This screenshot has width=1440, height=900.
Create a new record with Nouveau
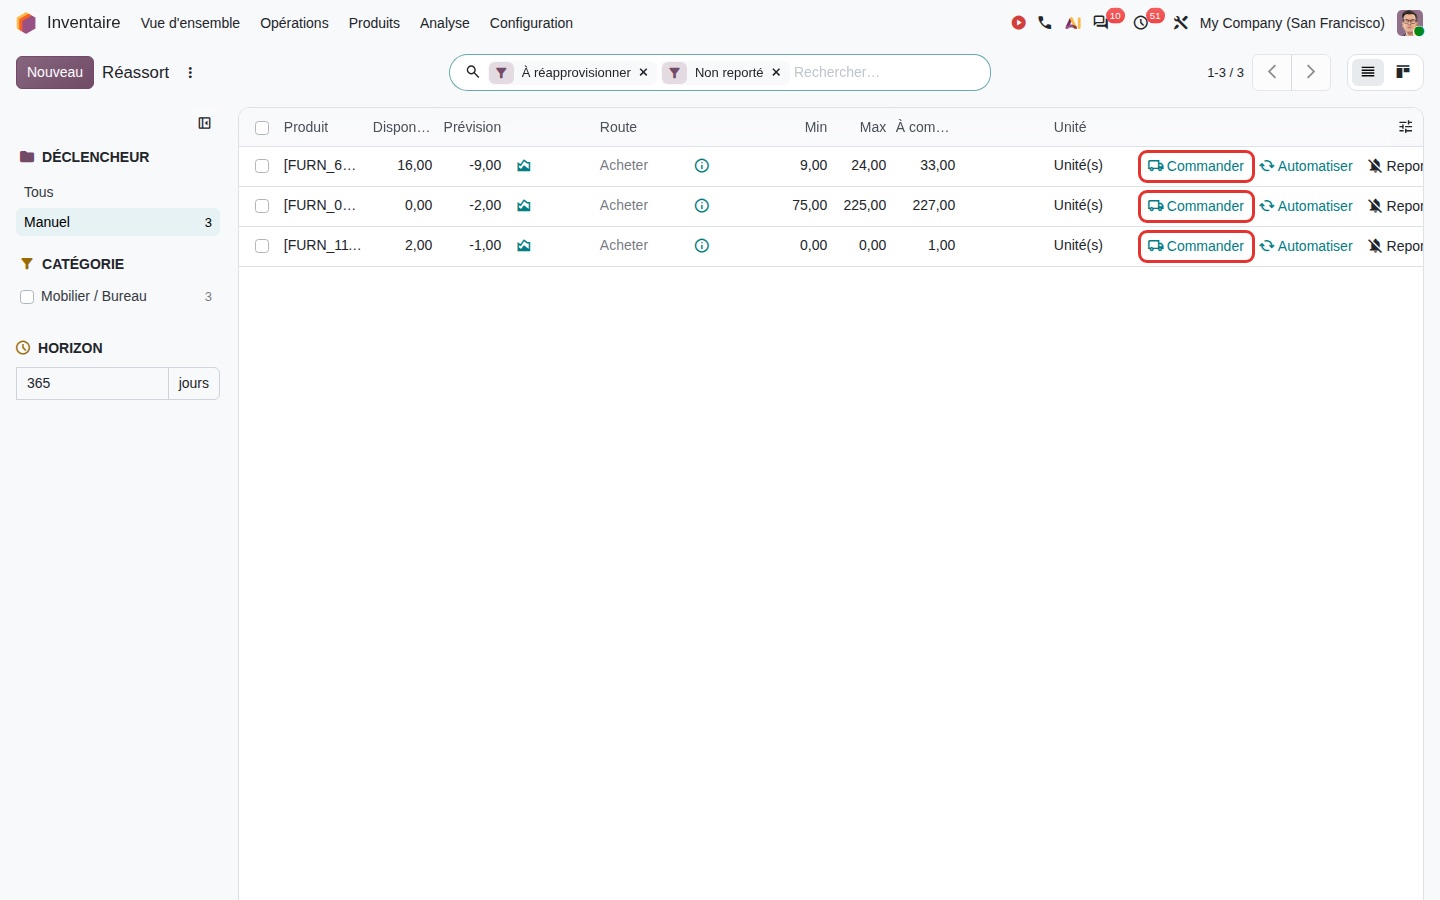pyautogui.click(x=55, y=72)
